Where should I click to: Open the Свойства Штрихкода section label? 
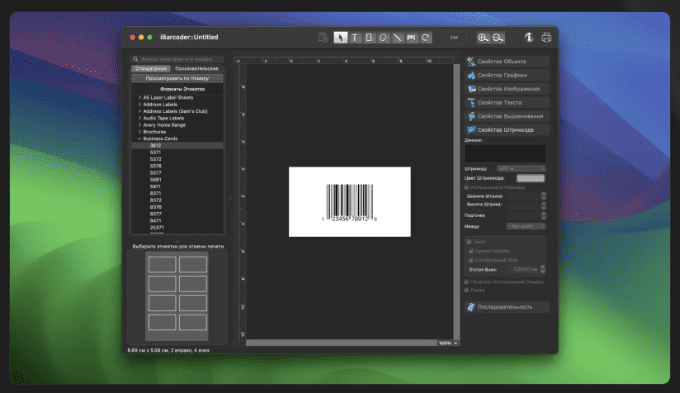click(506, 130)
